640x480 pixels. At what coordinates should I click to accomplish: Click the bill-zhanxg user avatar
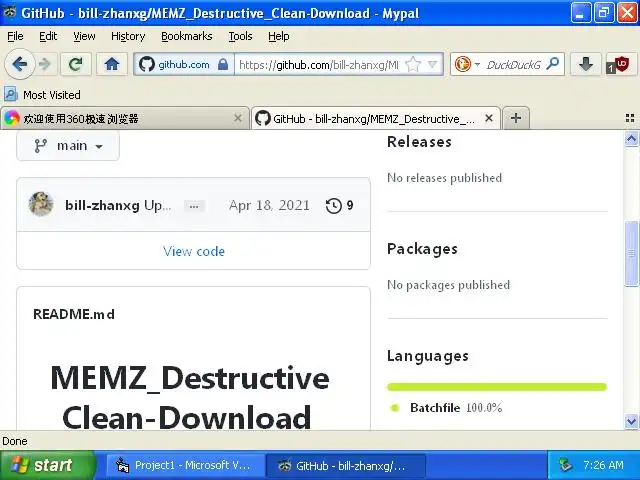pyautogui.click(x=41, y=204)
